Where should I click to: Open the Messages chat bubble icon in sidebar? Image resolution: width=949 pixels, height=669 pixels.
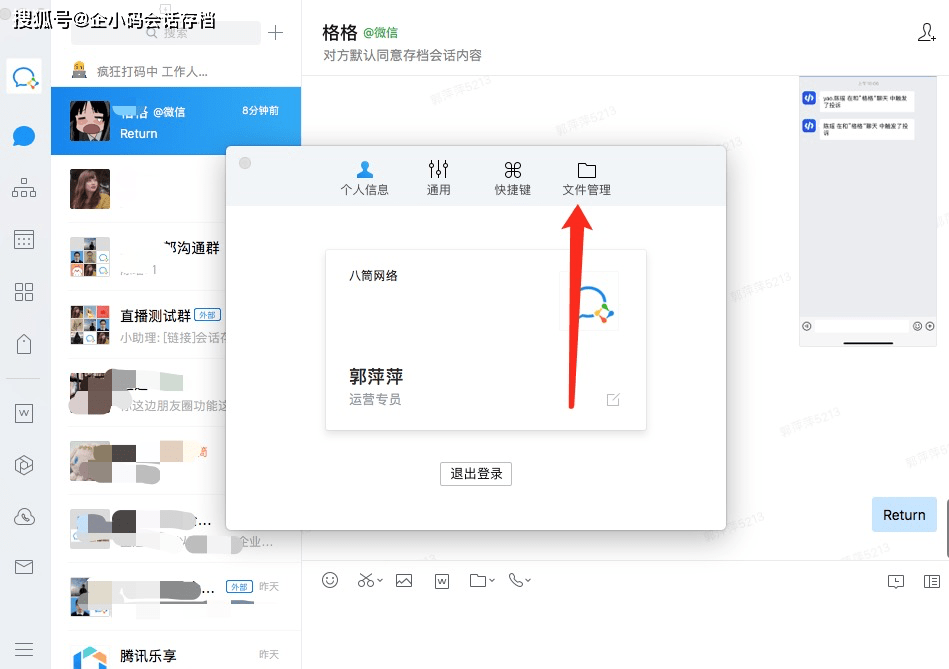point(24,136)
